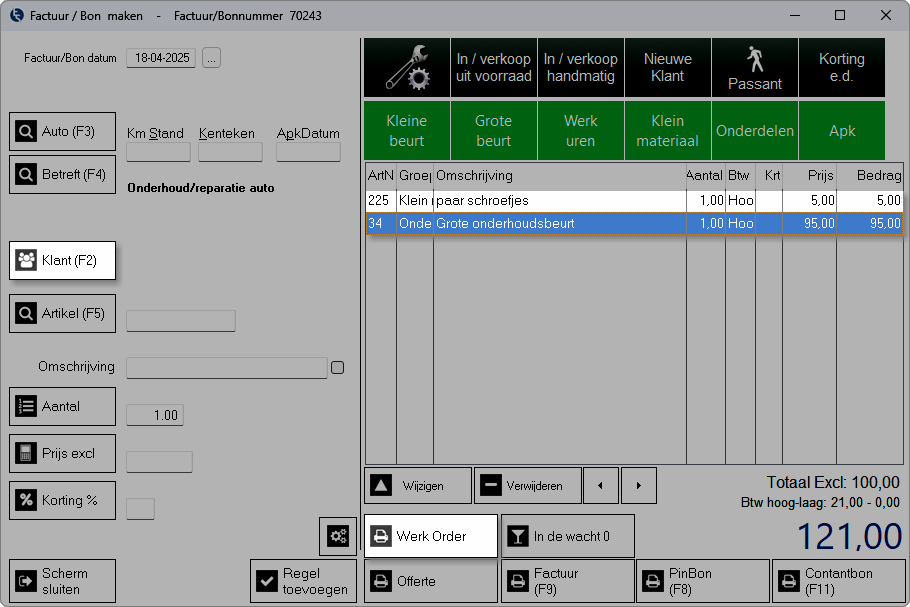Select In / verkoop uit voorraad
910x607 pixels.
[493, 67]
